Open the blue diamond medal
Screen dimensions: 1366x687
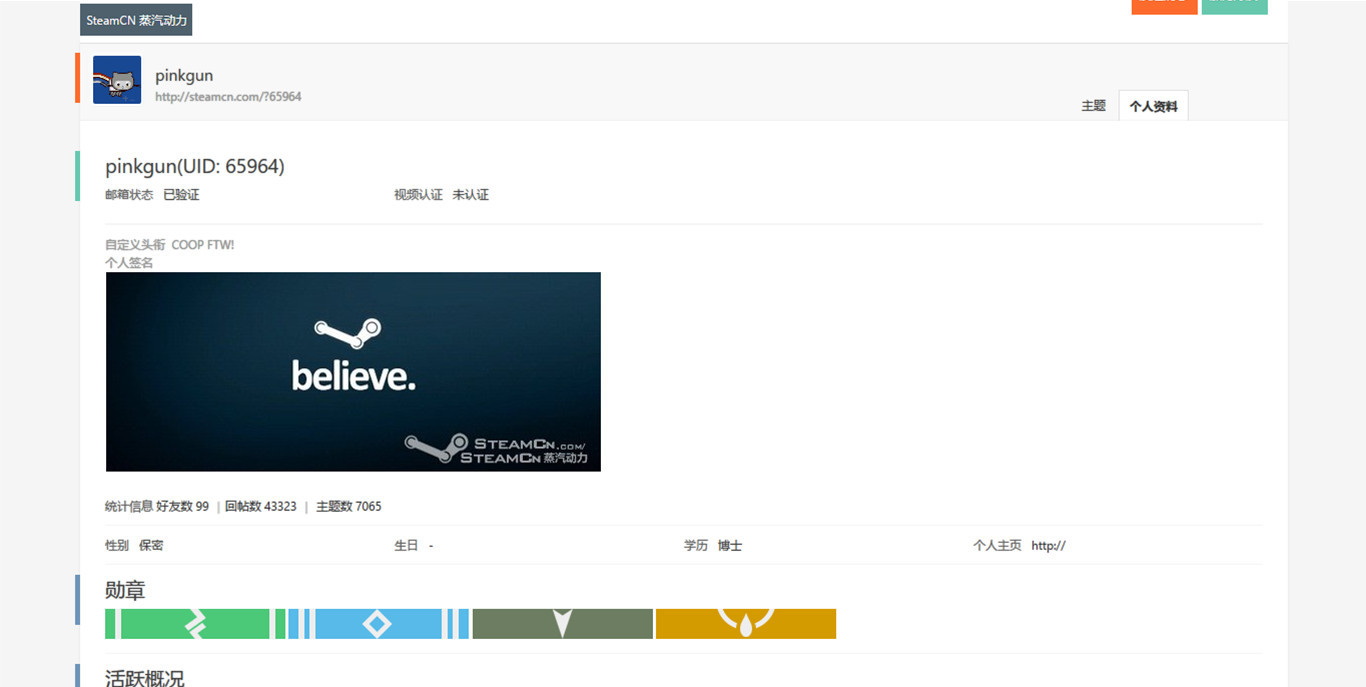378,624
